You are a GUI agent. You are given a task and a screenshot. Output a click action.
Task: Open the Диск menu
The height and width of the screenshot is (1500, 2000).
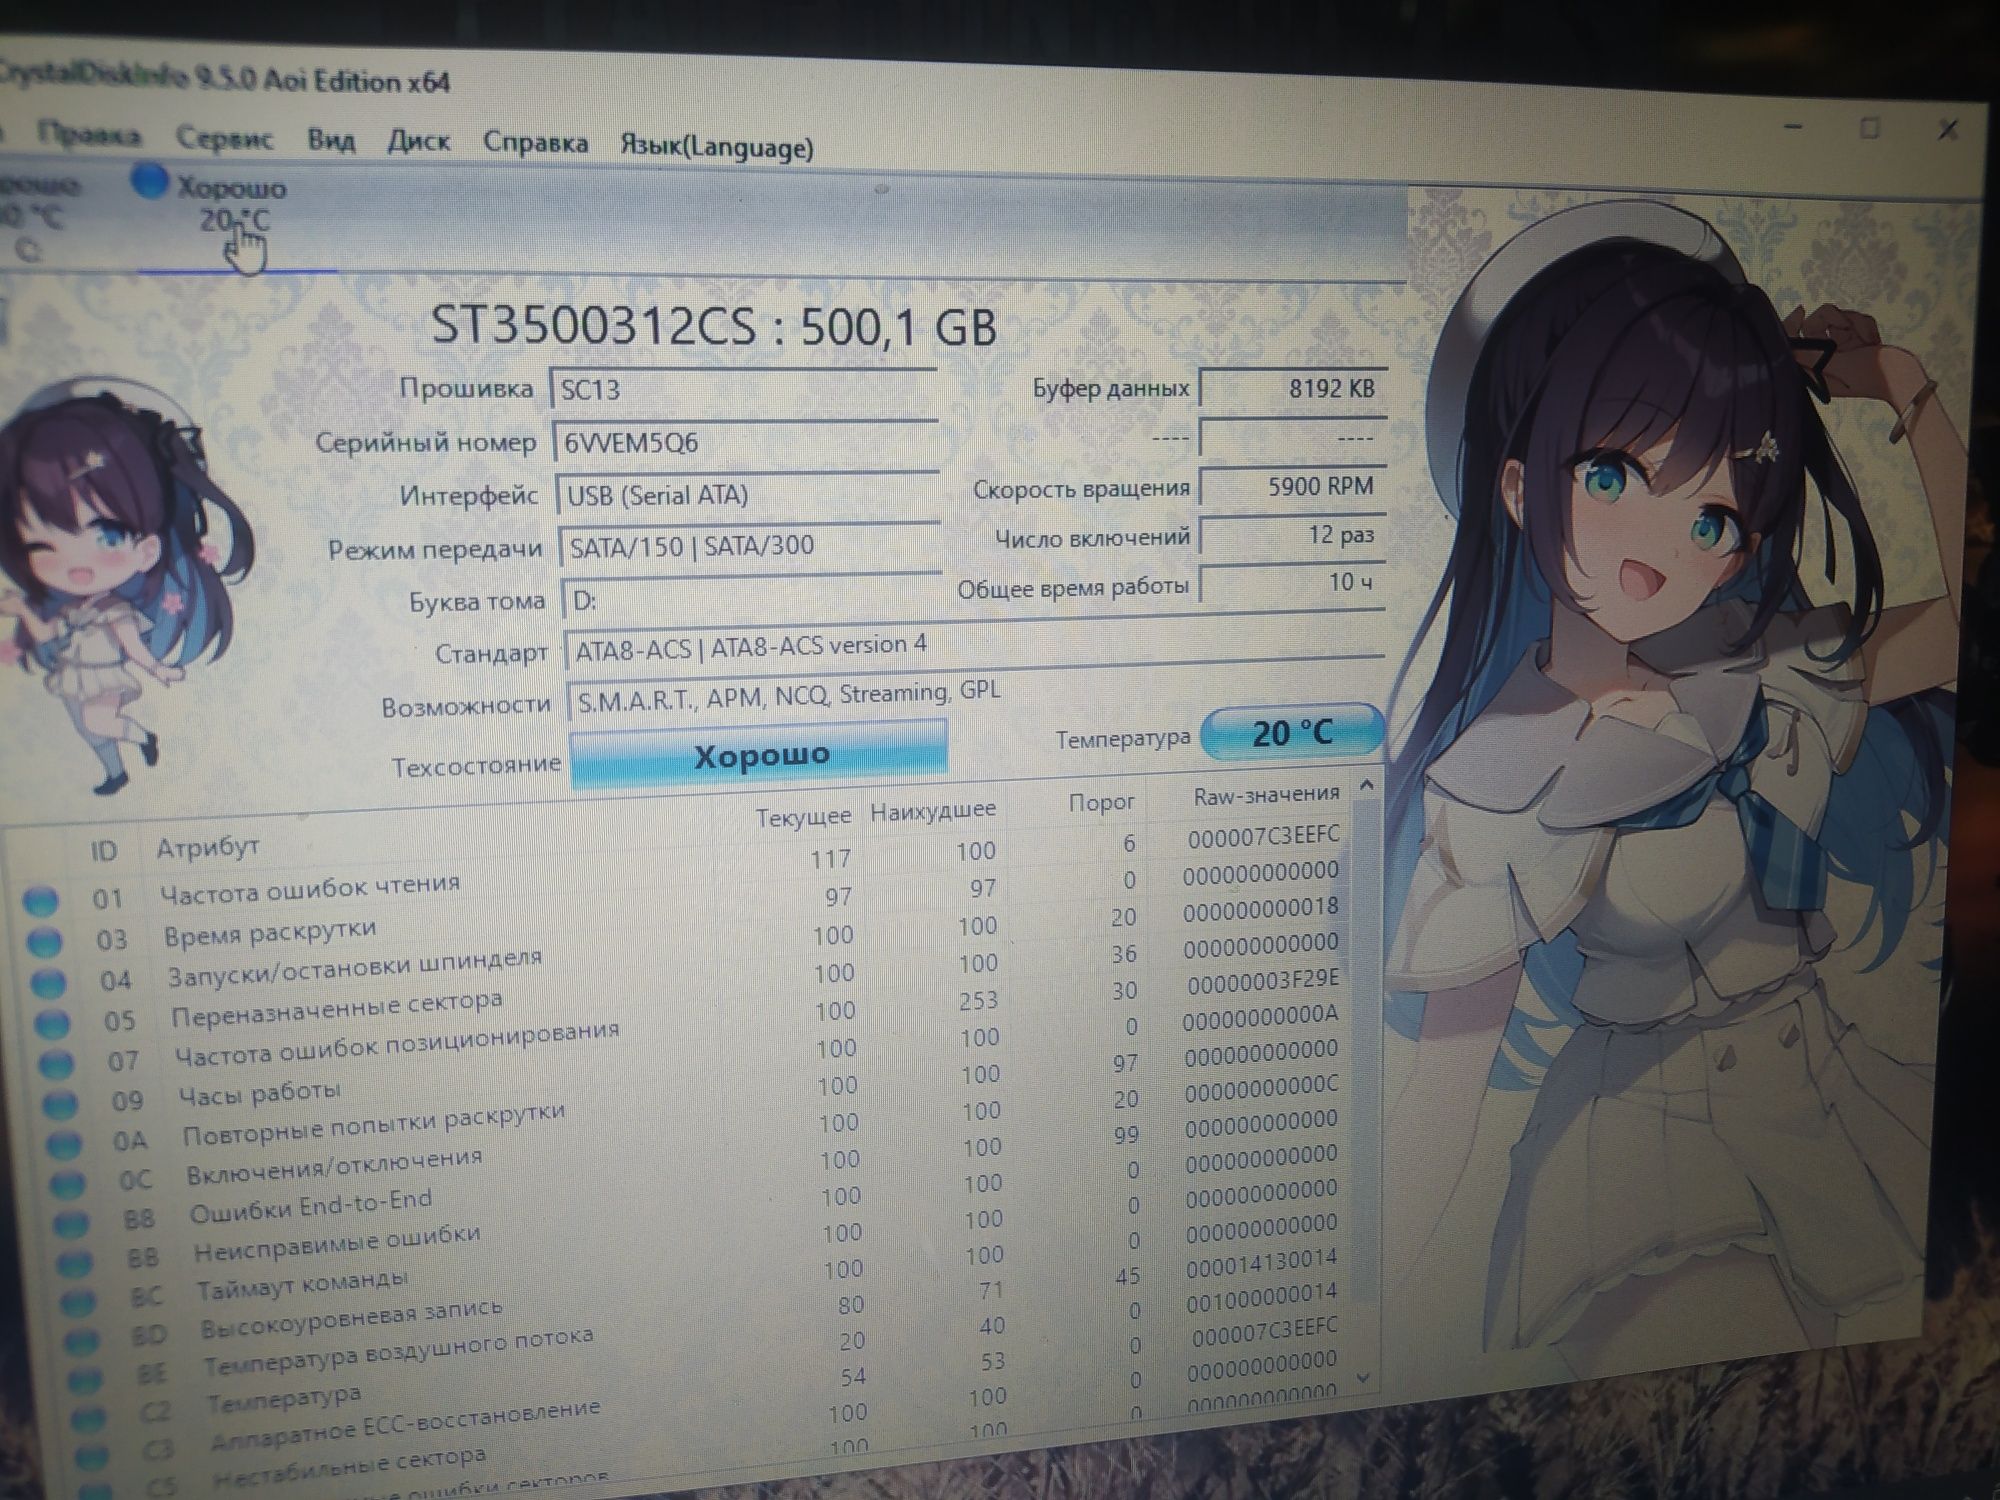(x=418, y=141)
